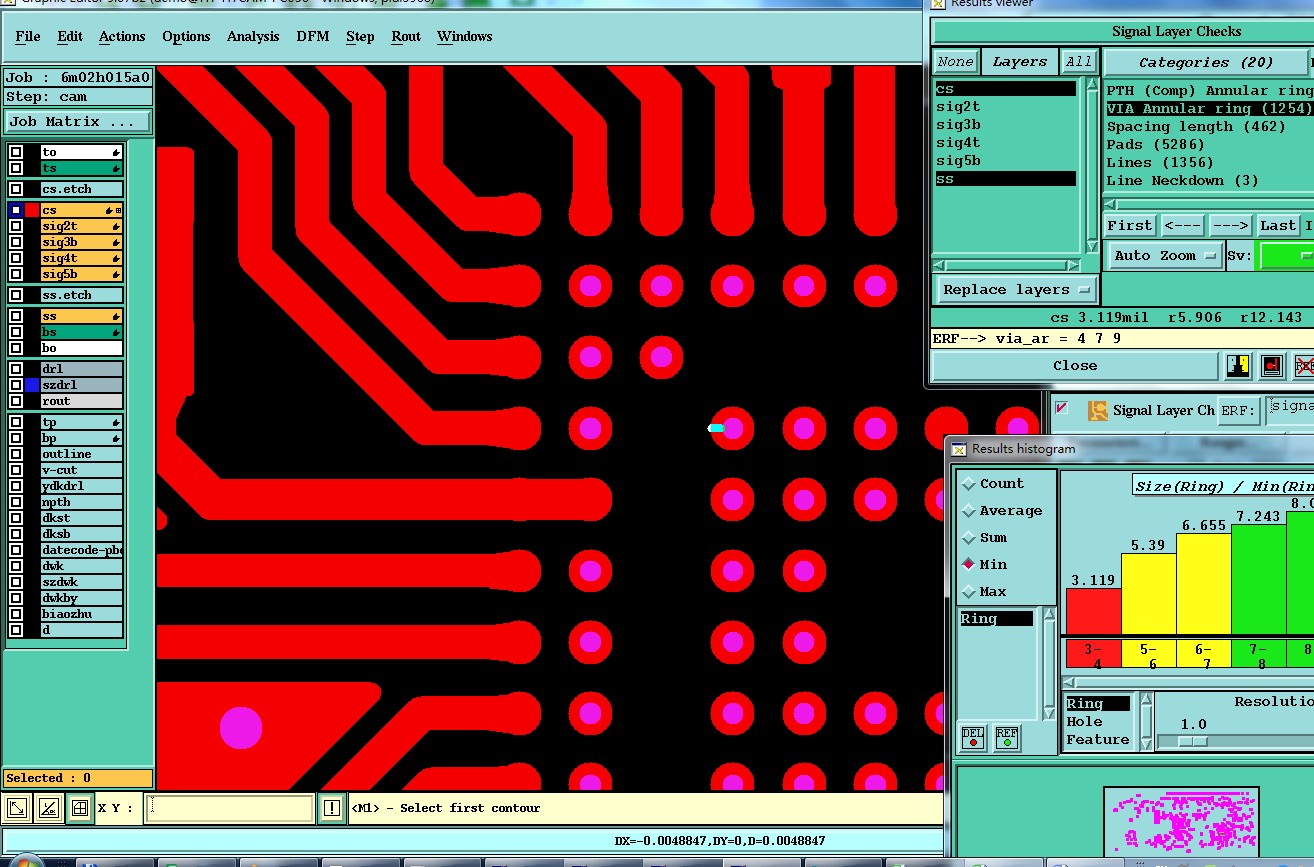Viewport: 1314px width, 867px height.
Task: Click the Last result button
Action: 1278,226
